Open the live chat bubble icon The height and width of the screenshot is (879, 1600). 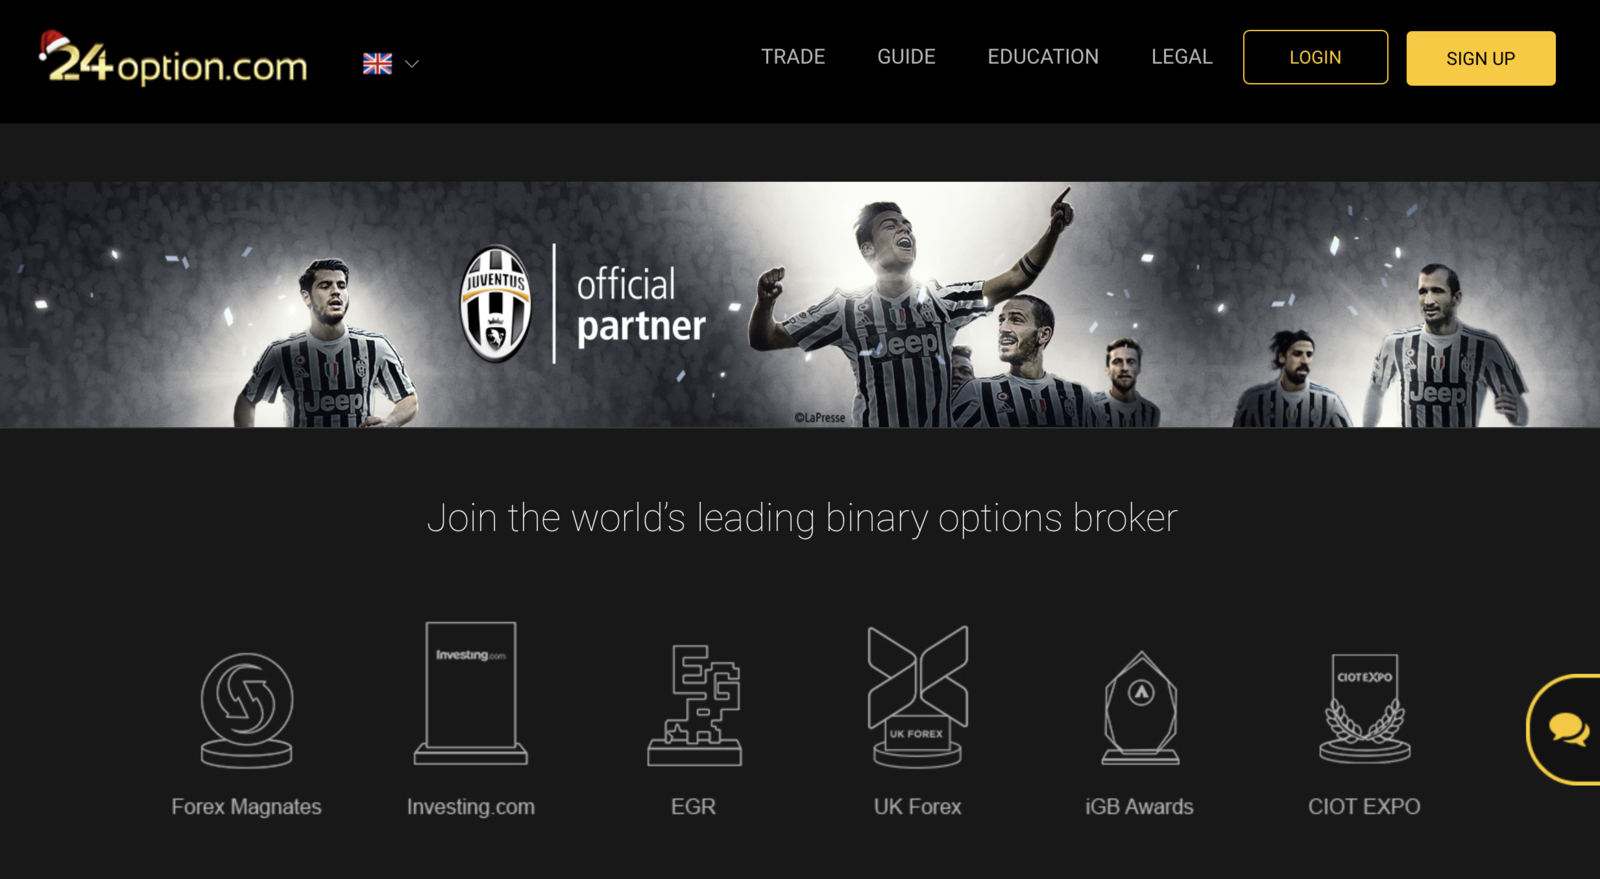1568,729
